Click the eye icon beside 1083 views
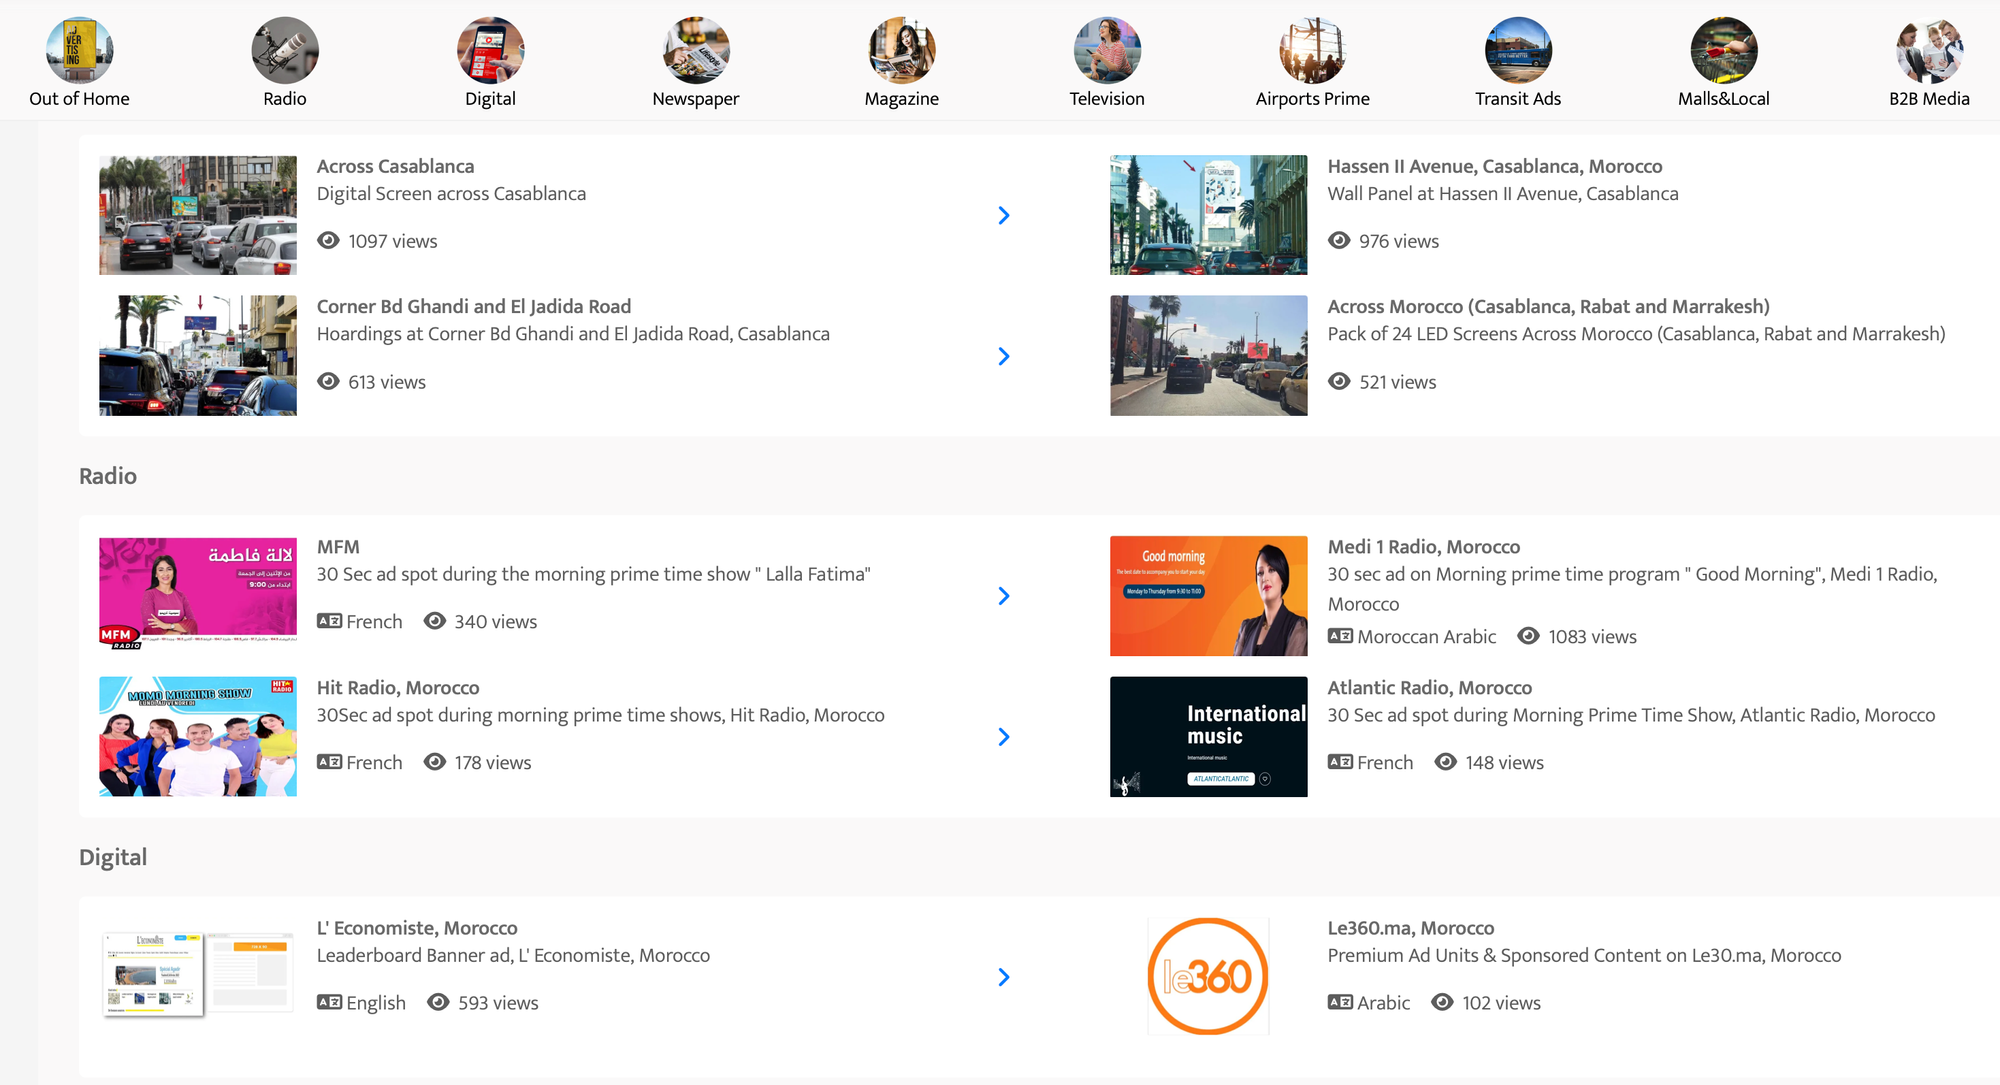2000x1085 pixels. [1528, 636]
